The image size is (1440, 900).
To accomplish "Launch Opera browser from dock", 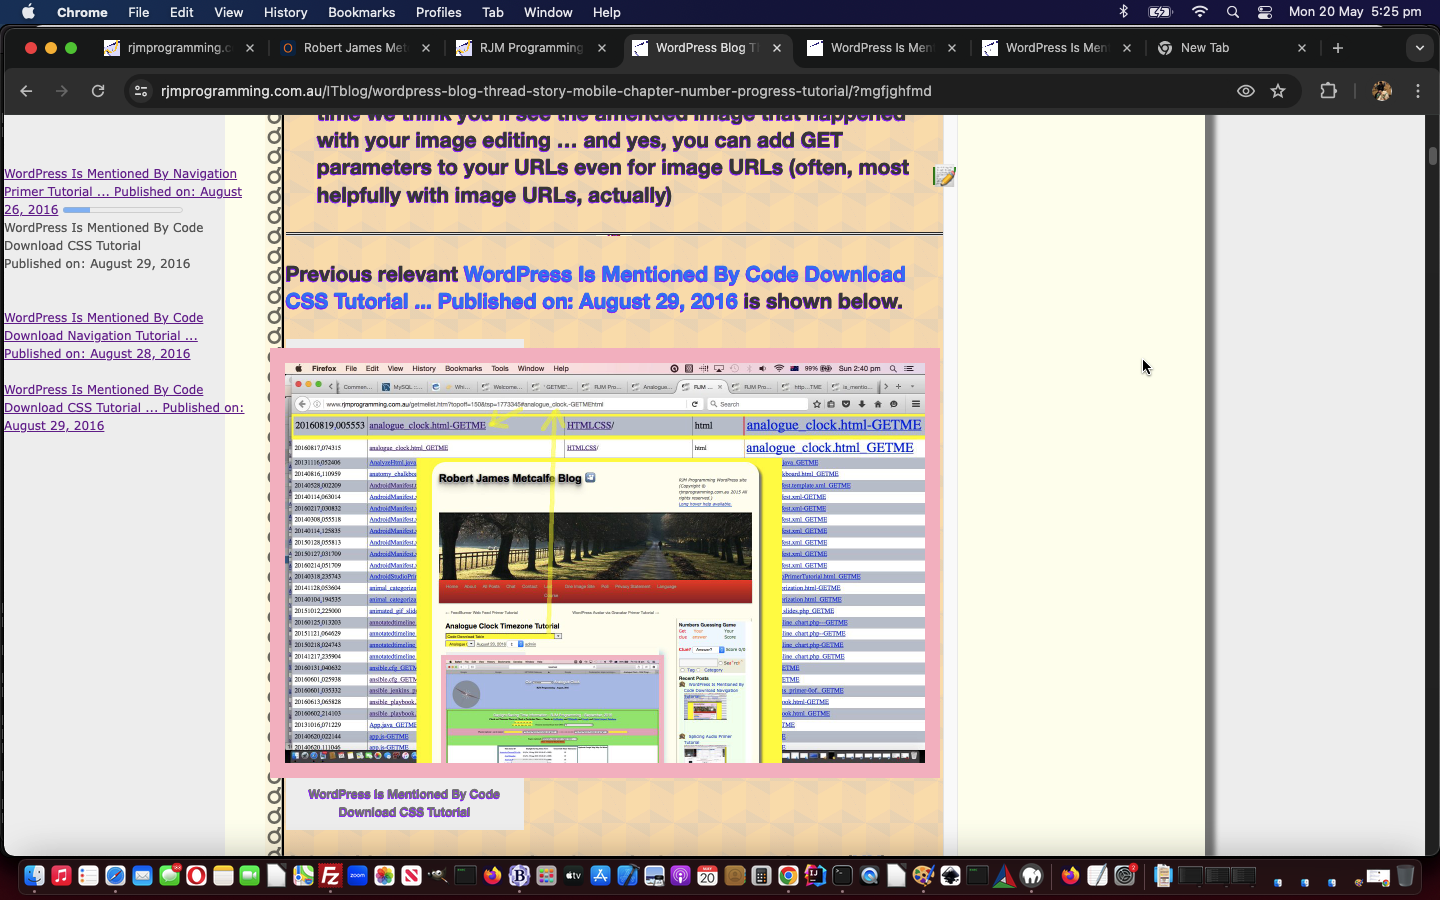I will (196, 876).
